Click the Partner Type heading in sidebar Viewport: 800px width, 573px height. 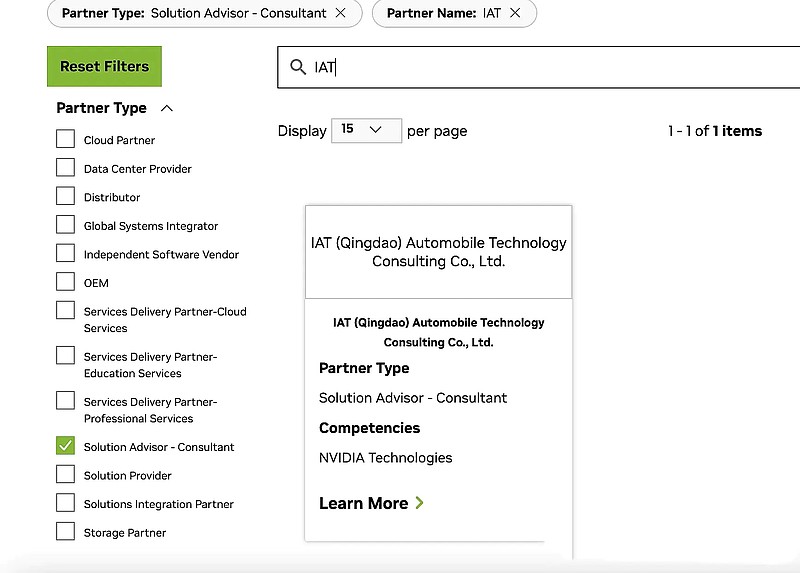tap(101, 108)
